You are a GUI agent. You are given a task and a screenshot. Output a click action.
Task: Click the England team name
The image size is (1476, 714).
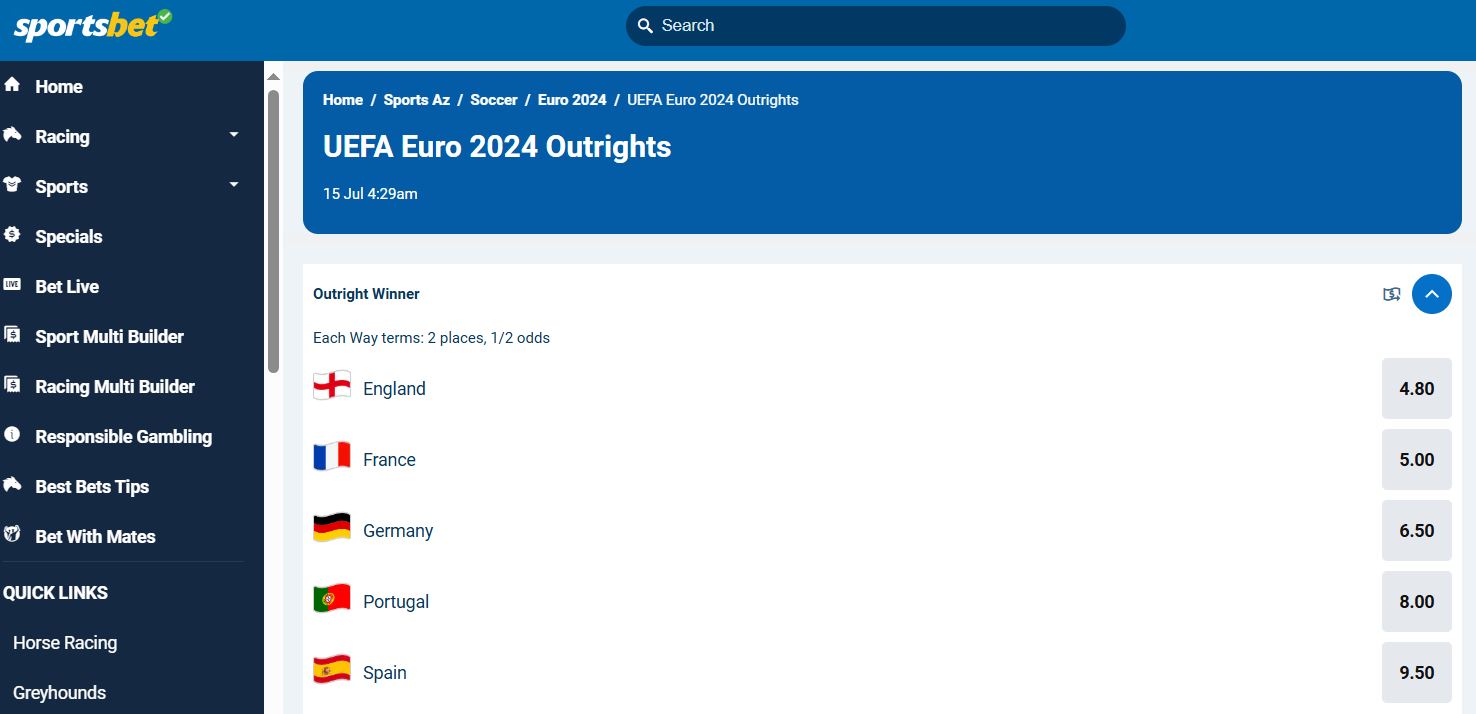tap(394, 389)
